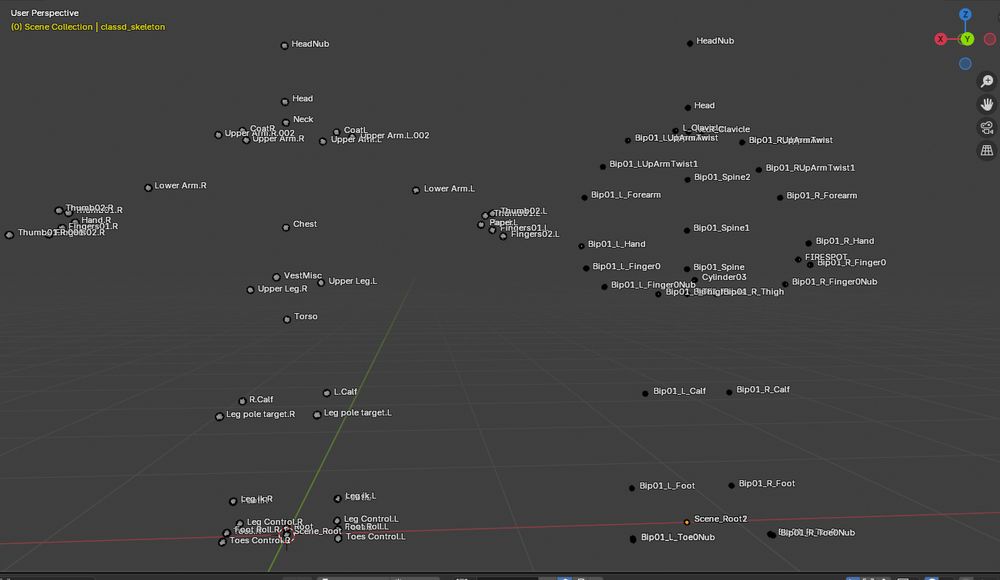Select the Bip01_L_Forearm empty
The image size is (1000, 580).
(x=584, y=197)
